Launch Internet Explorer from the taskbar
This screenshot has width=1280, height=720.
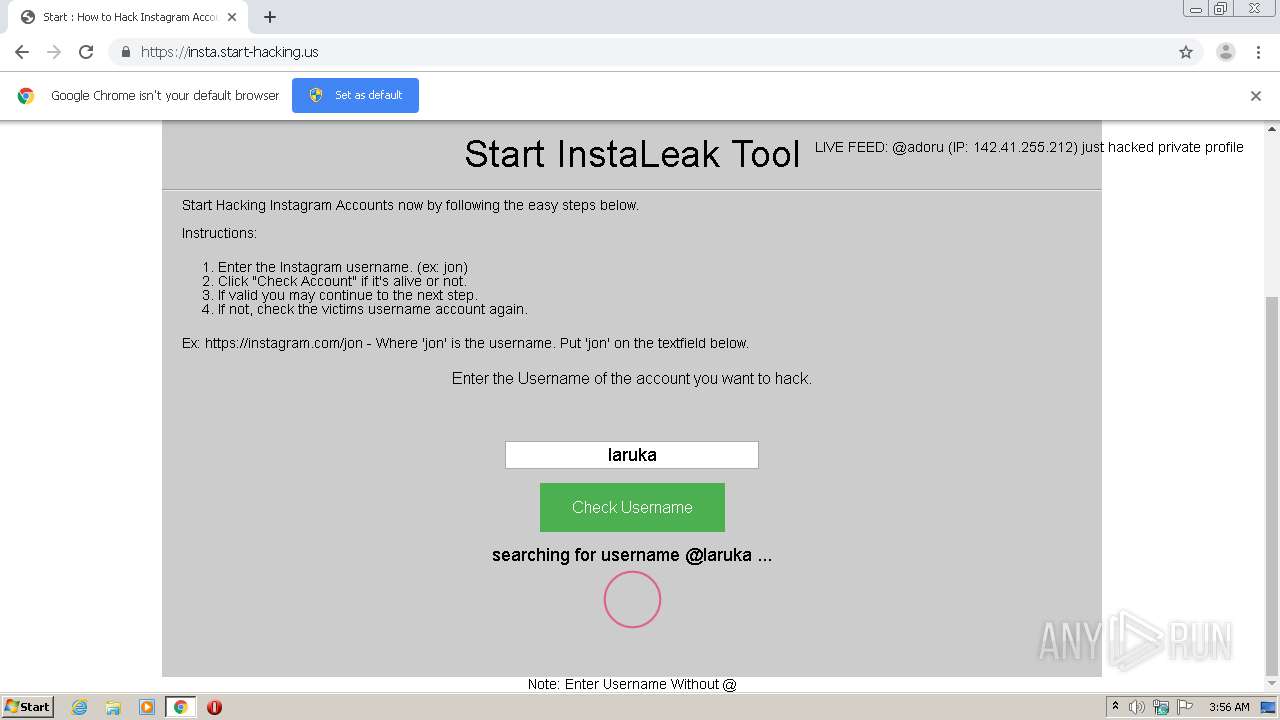pos(80,707)
